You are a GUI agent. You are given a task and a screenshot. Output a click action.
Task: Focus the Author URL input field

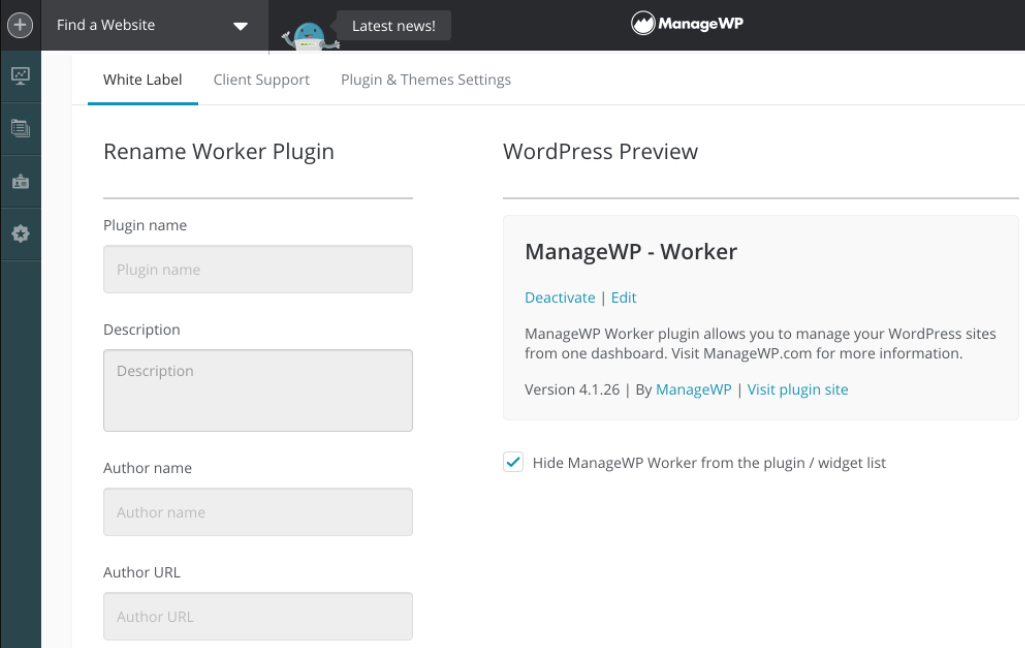coord(258,616)
